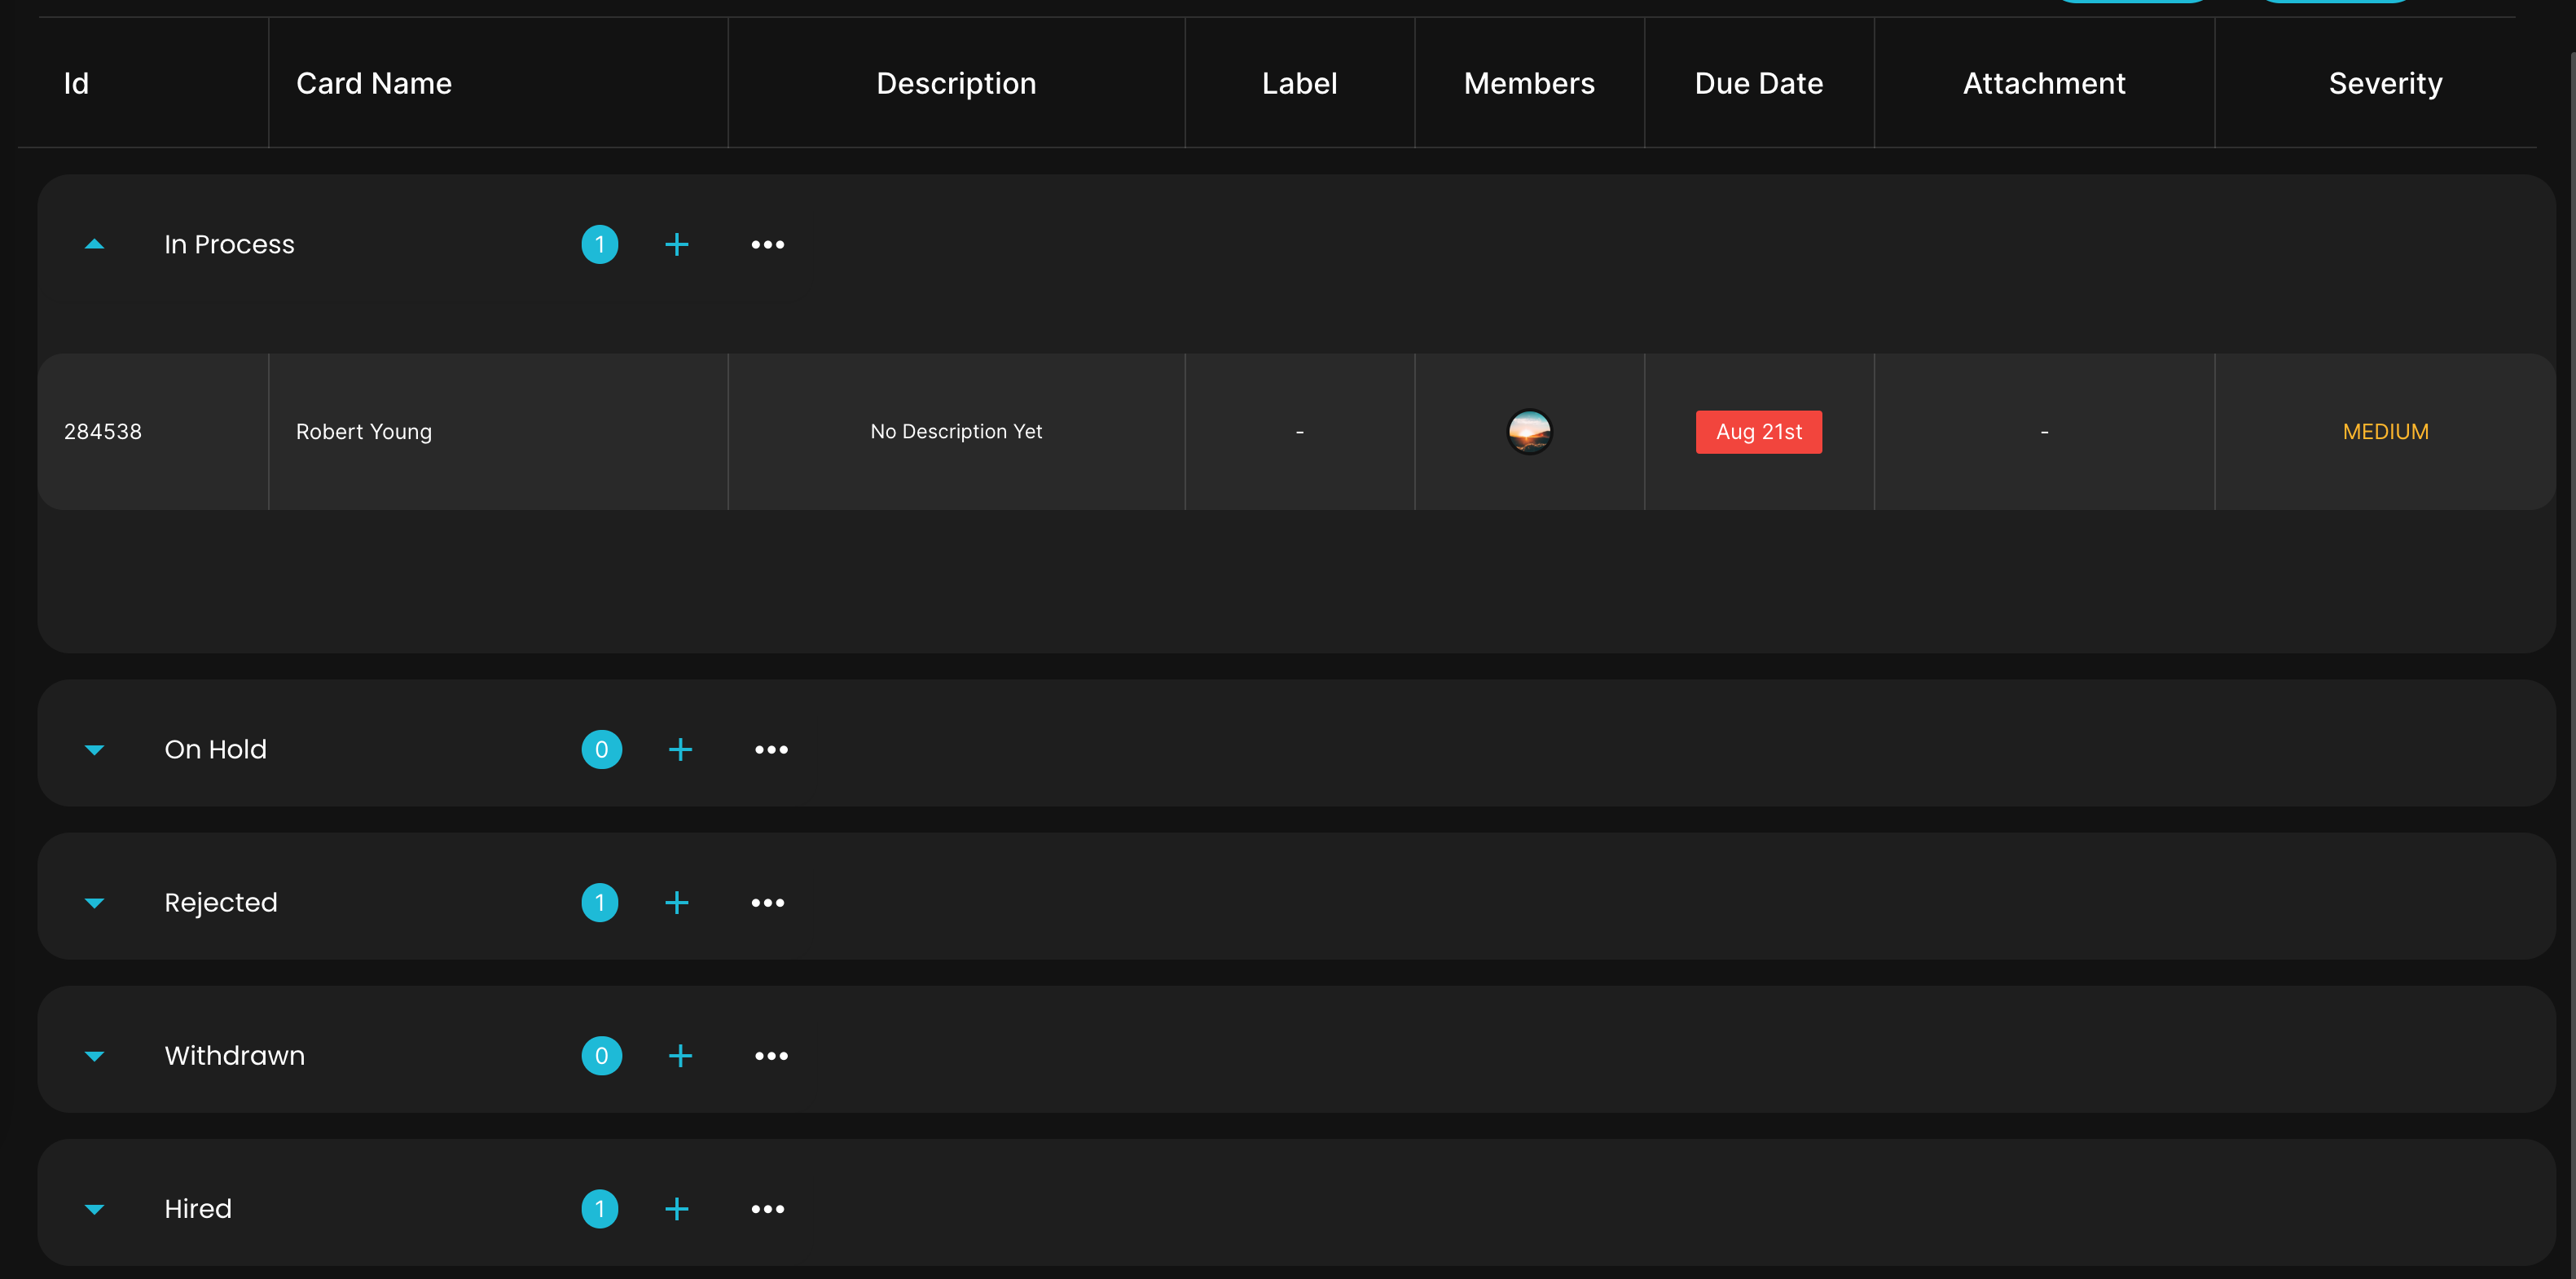Screen dimensions: 2576x1279
Task: Expand the On Hold section
Action: (95, 750)
